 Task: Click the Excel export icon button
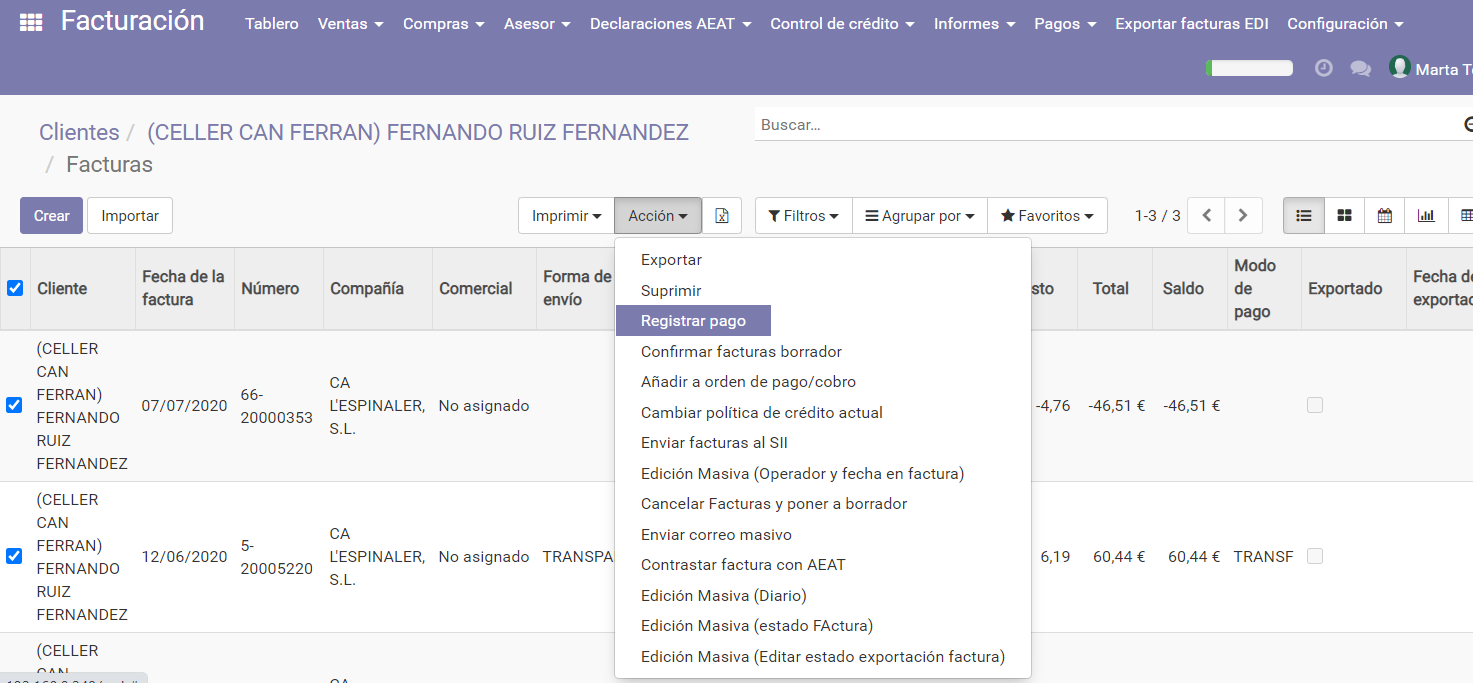[x=722, y=216]
